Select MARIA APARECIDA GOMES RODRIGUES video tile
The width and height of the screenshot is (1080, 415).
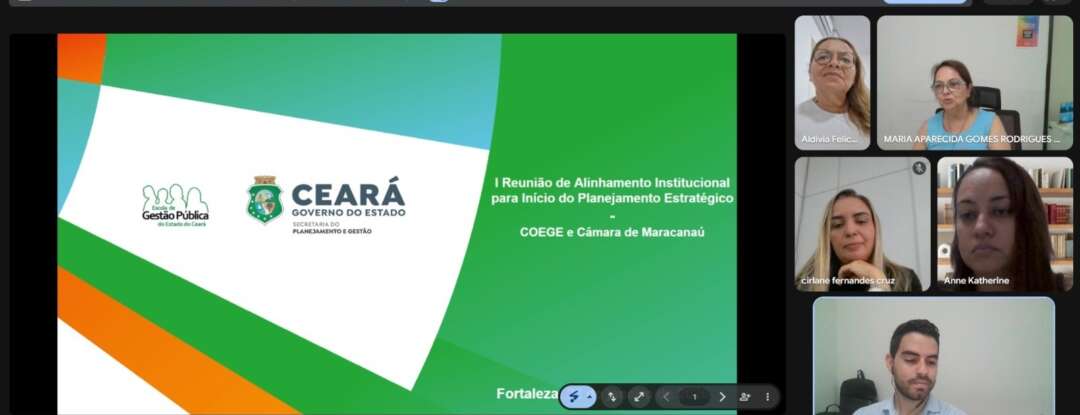975,83
